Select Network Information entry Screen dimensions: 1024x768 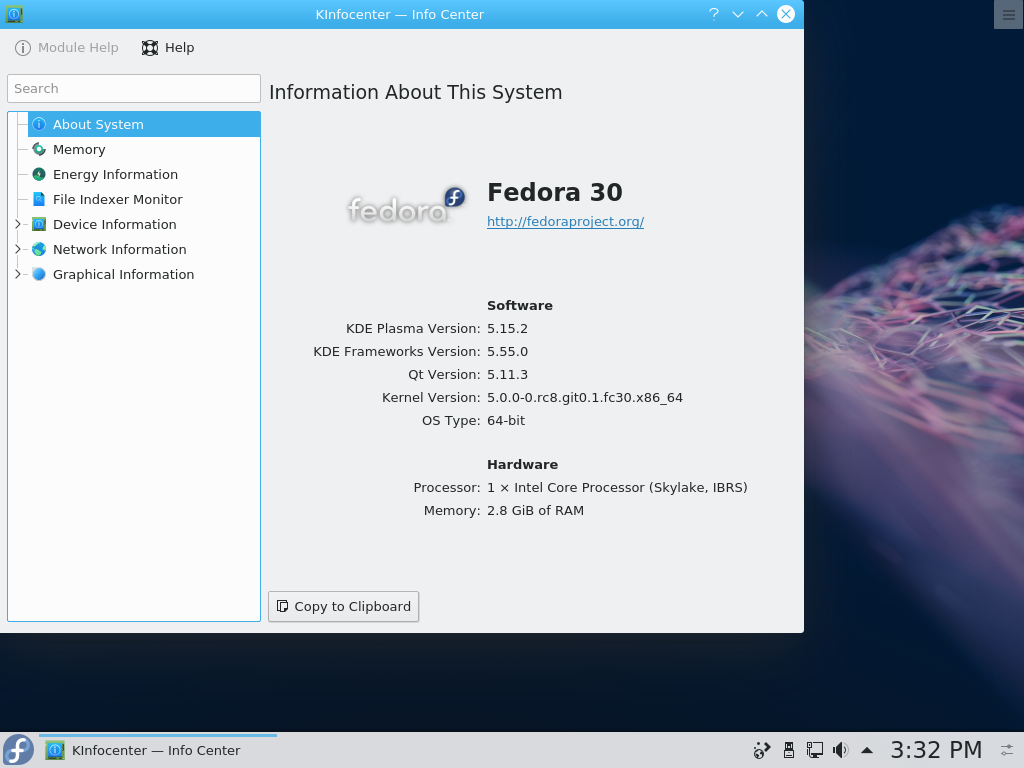tap(144, 249)
